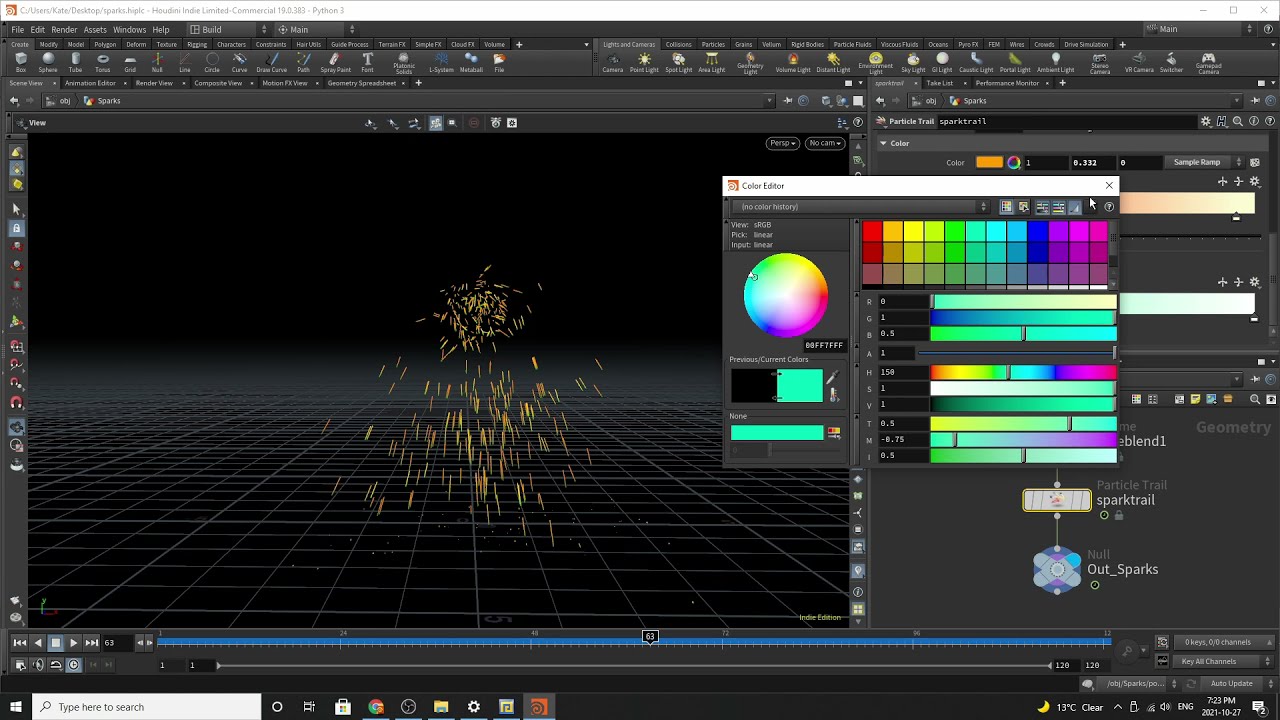1280x720 pixels.
Task: Open the Render menu
Action: pos(64,30)
